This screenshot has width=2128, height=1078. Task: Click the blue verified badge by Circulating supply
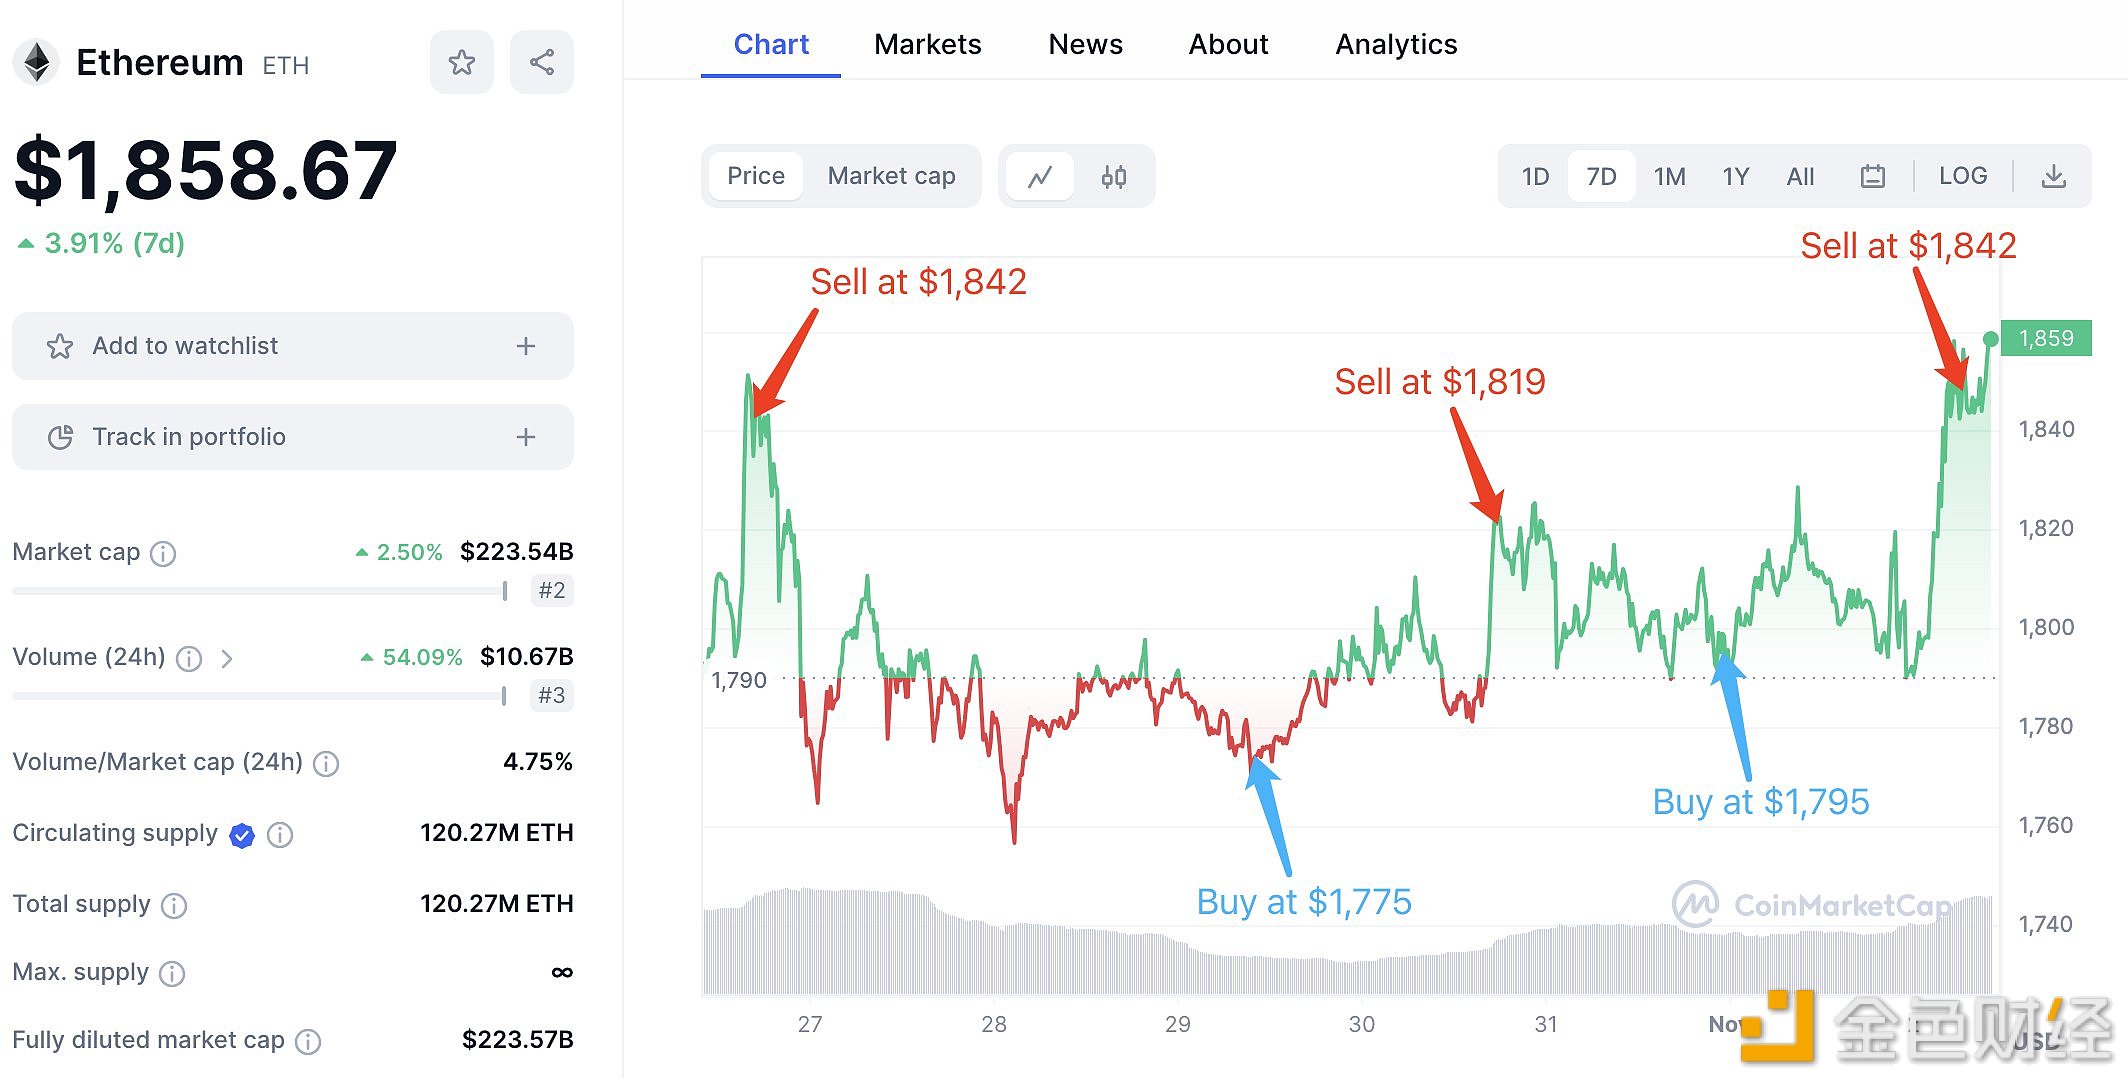[242, 835]
